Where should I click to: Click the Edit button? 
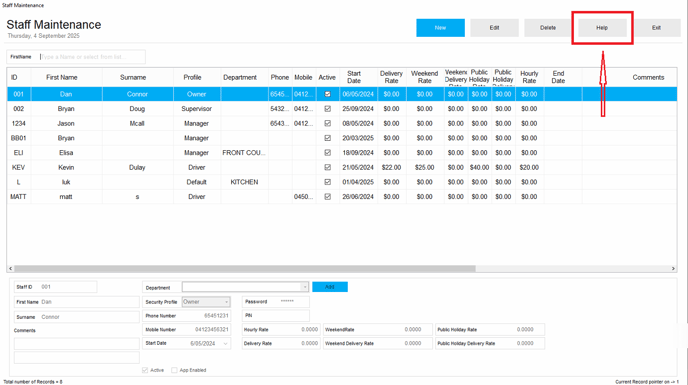pos(494,28)
